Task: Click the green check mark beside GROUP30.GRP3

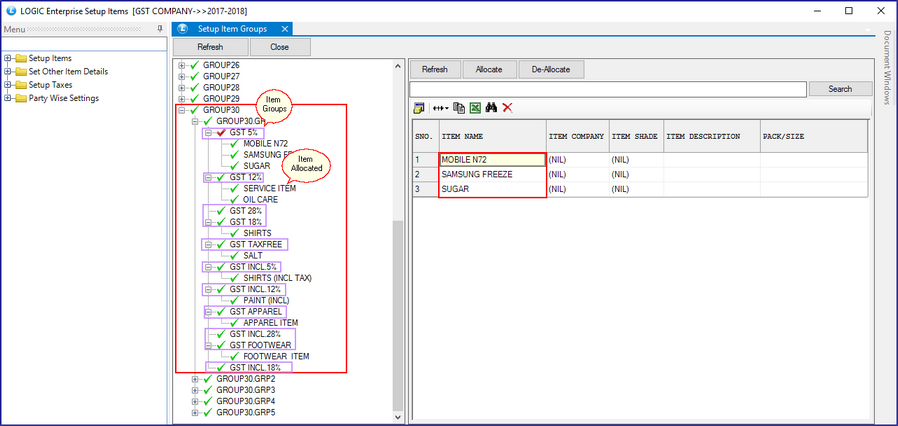Action: point(208,390)
